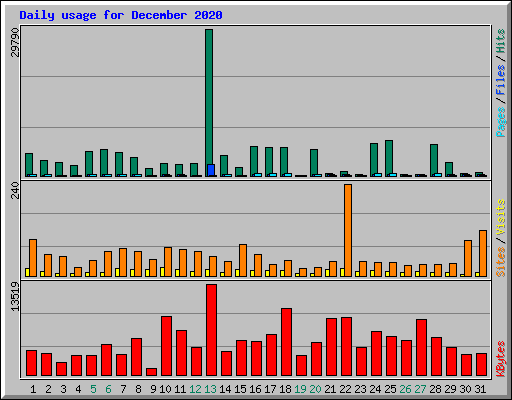Click the tallest red KBytes bar for day 13
Image resolution: width=512 pixels, height=400 pixels.
tap(211, 330)
